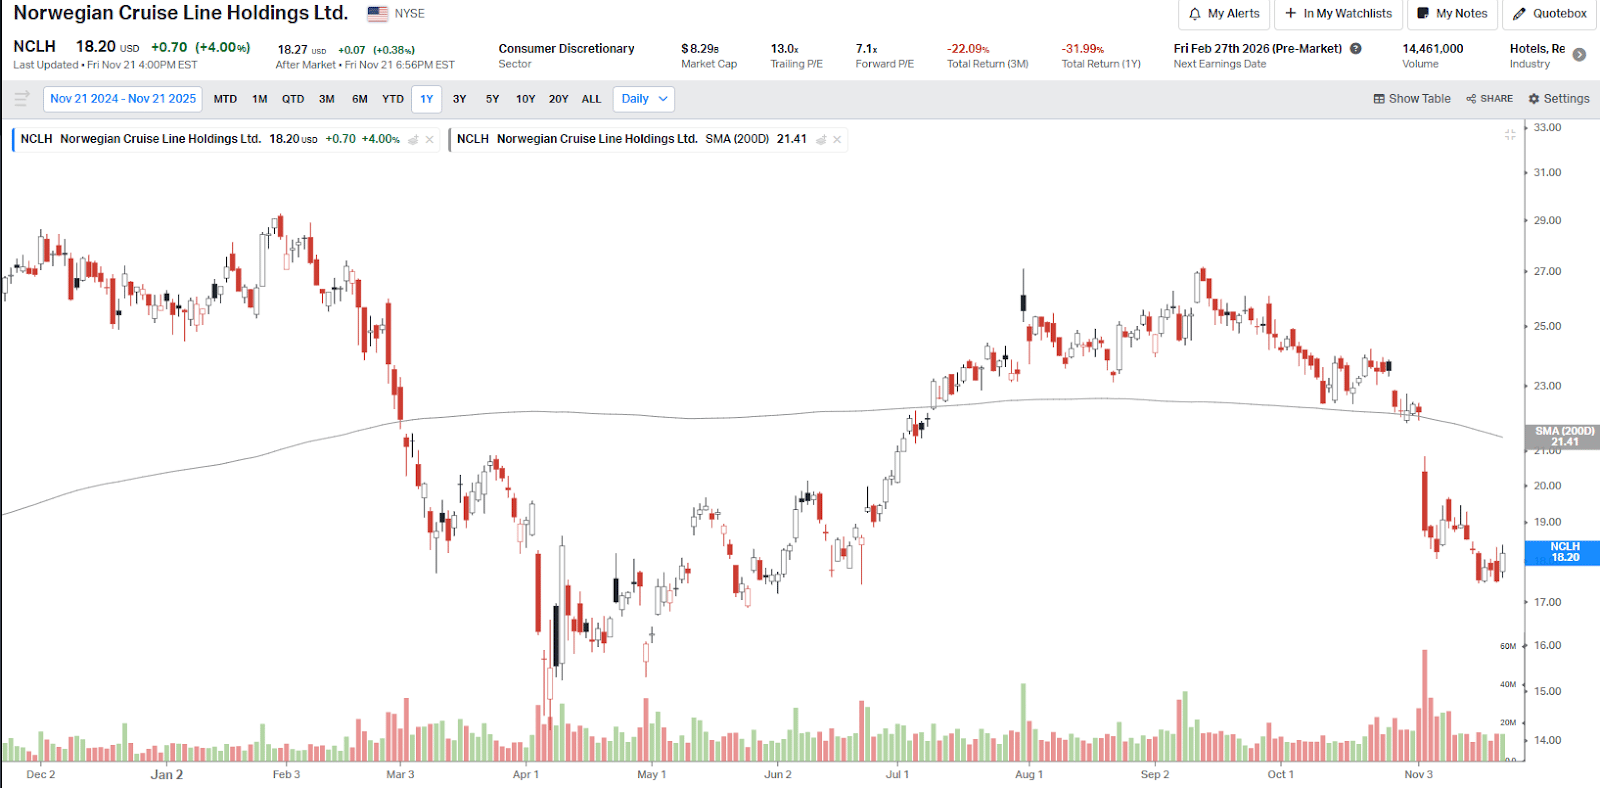The image size is (1600, 788).
Task: Click the United States flag icon beside NYSE
Action: coord(377,14)
